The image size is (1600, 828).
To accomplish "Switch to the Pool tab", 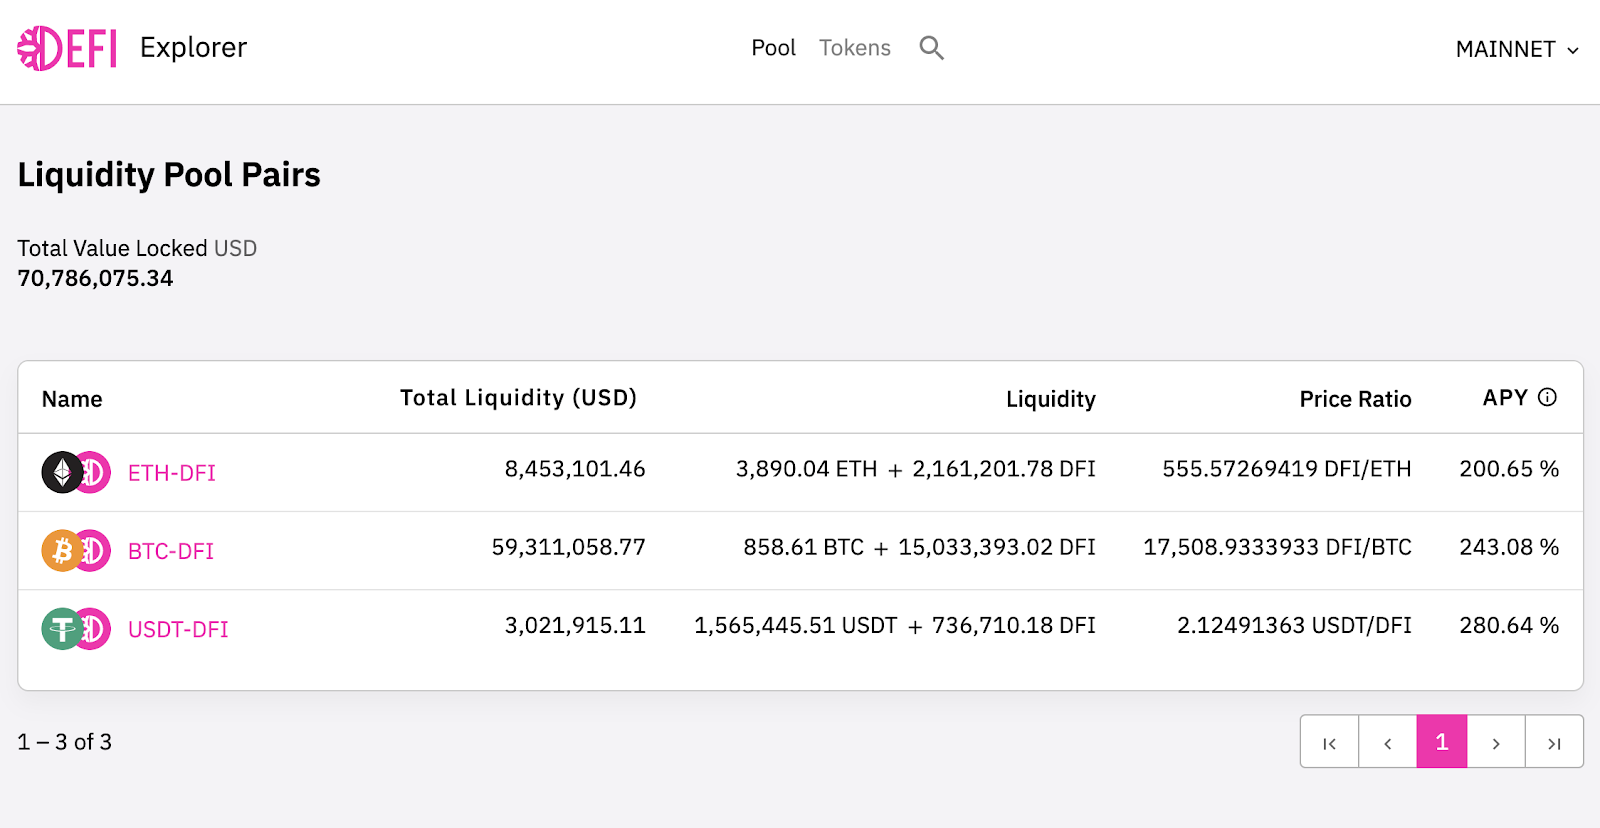I will click(x=773, y=48).
